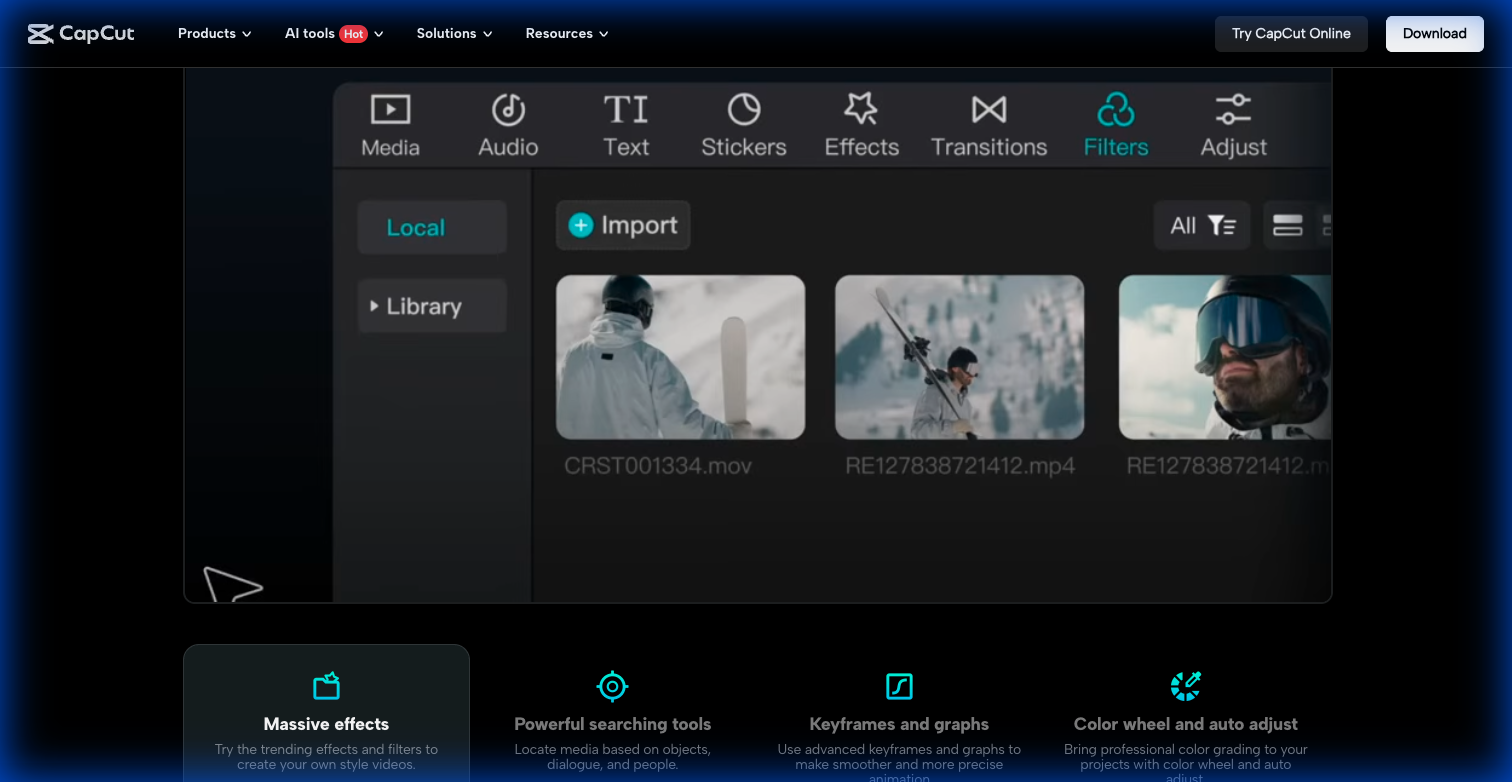Click the Keyframes and graphs icon

[x=898, y=686]
